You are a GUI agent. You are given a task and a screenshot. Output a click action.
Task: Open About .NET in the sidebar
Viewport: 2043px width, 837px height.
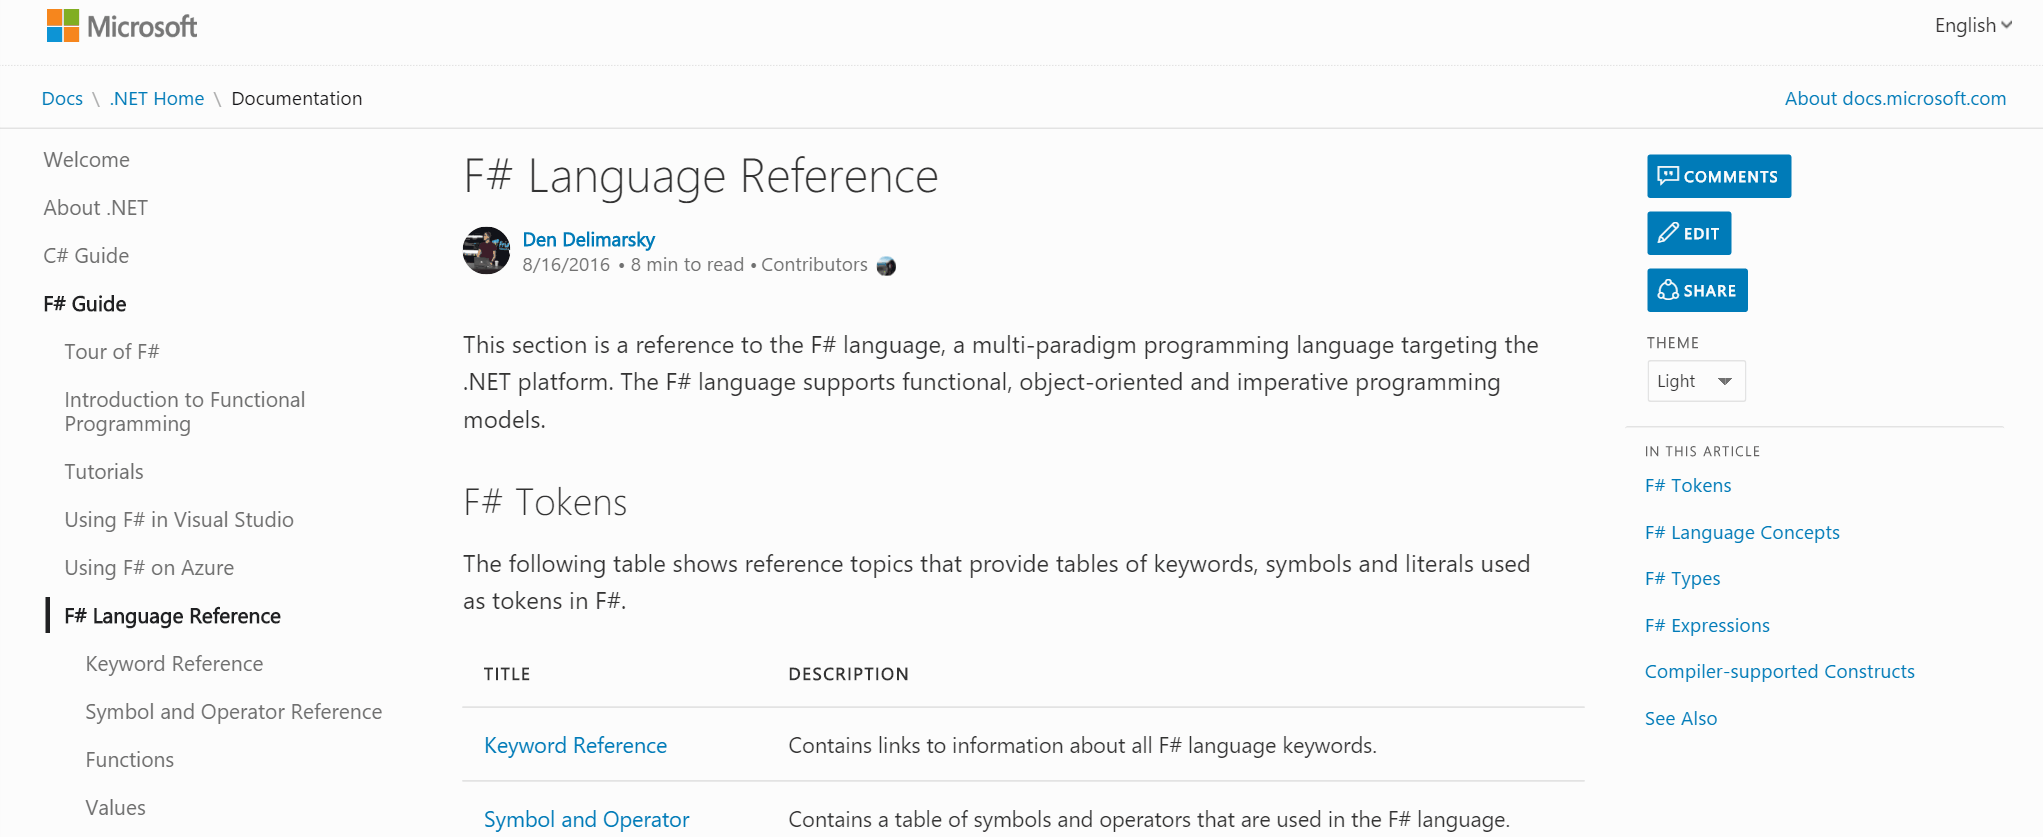click(96, 208)
